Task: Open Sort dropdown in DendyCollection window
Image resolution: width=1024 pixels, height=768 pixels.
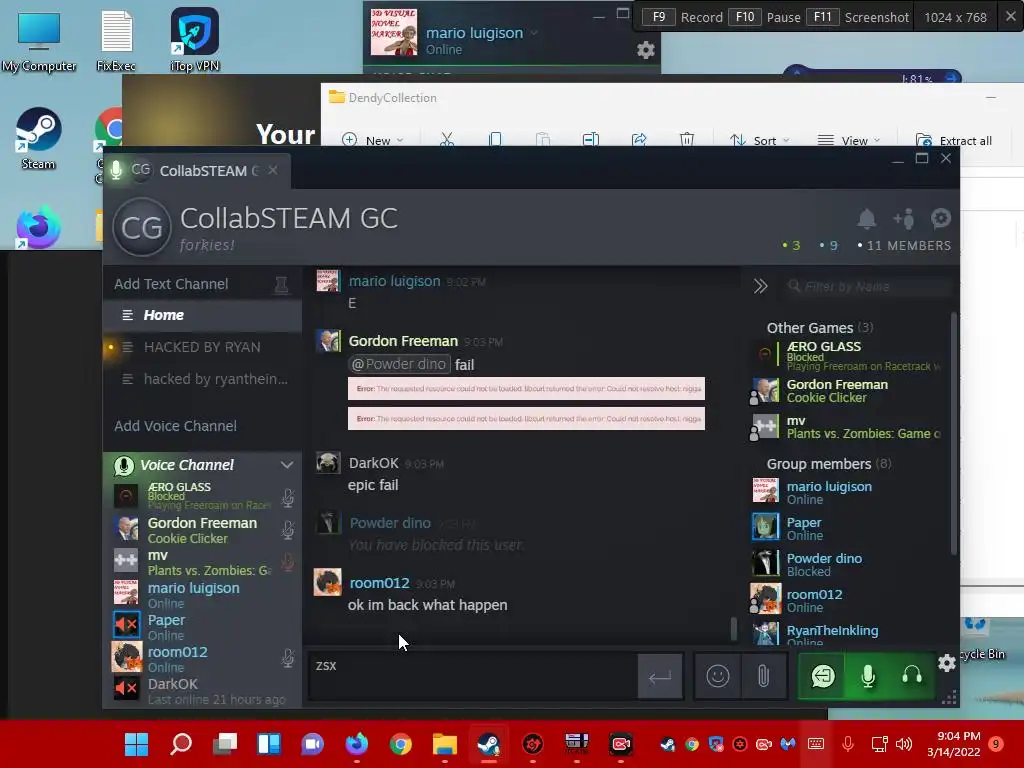Action: [759, 140]
